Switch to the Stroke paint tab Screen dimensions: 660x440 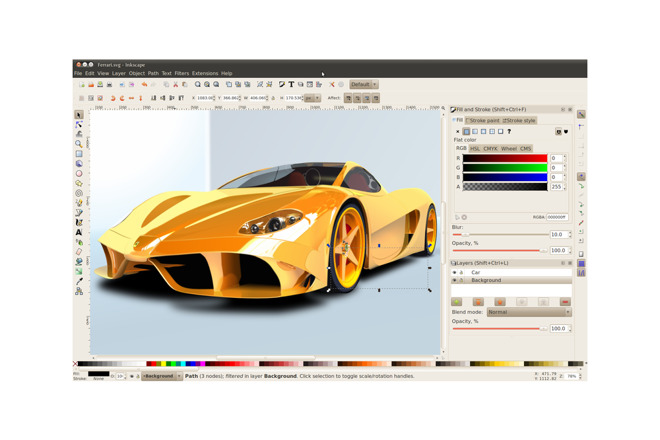(482, 120)
